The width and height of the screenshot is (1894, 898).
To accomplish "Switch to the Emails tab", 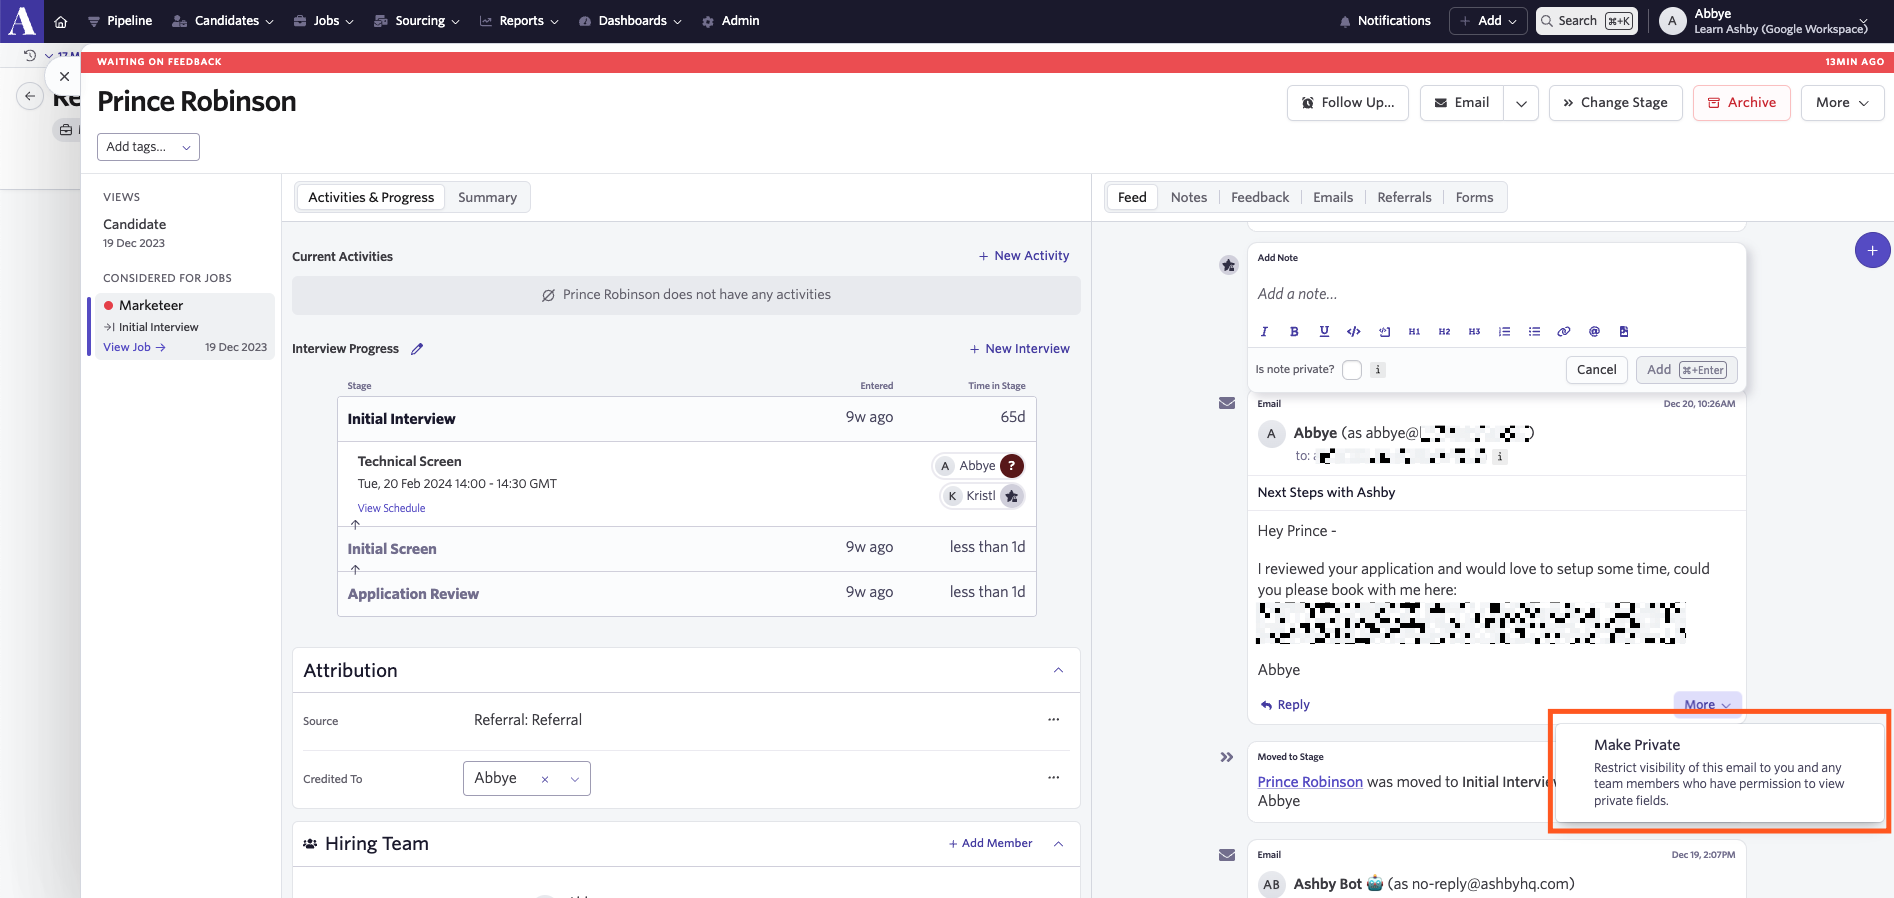I will tap(1333, 198).
